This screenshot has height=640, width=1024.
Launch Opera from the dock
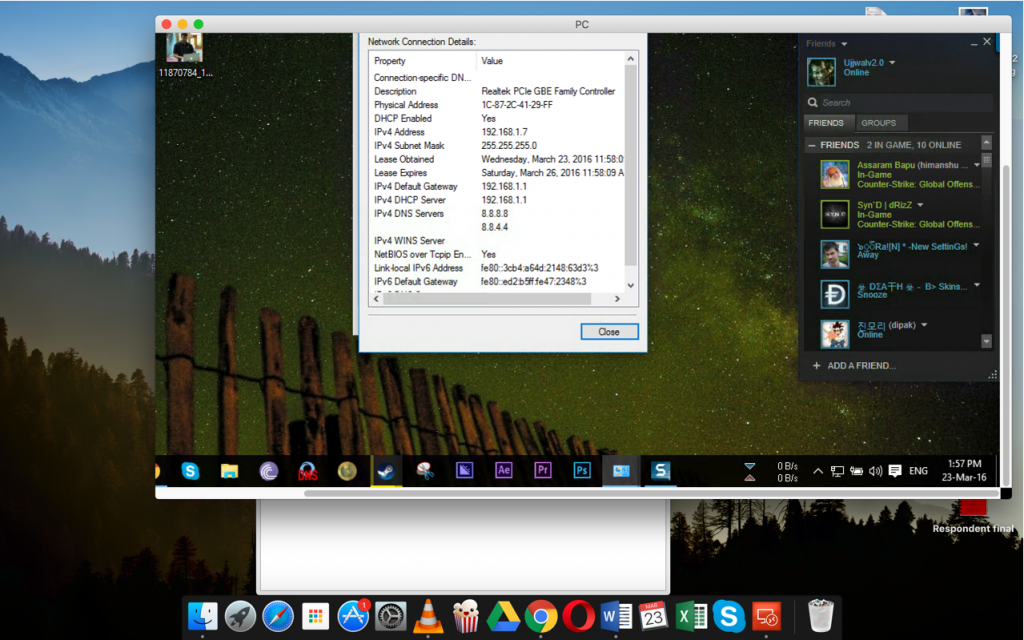tap(579, 616)
